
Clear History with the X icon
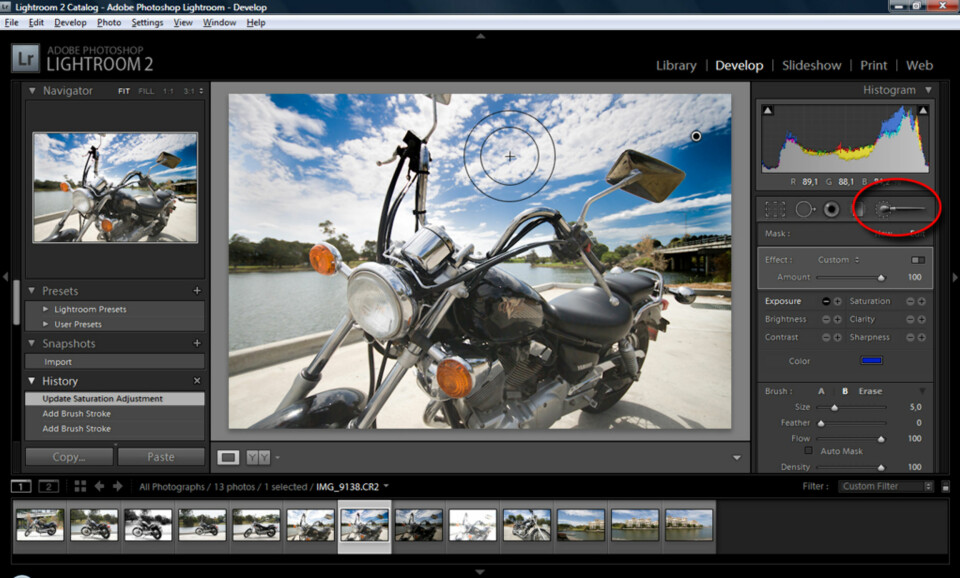coord(197,381)
